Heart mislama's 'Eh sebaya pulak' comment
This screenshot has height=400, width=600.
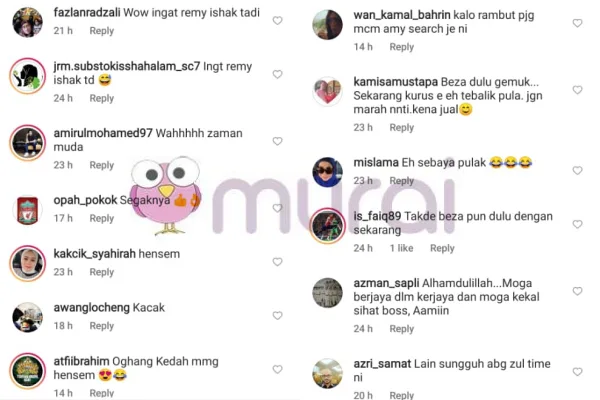click(577, 170)
